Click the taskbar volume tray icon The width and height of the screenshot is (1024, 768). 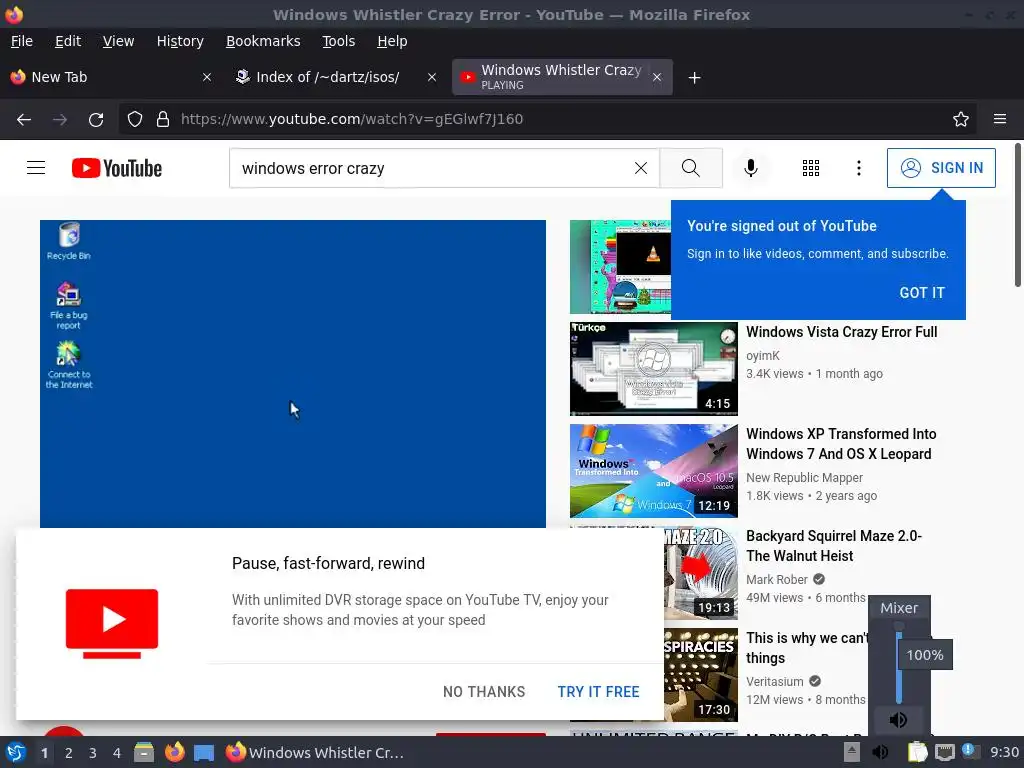[880, 752]
